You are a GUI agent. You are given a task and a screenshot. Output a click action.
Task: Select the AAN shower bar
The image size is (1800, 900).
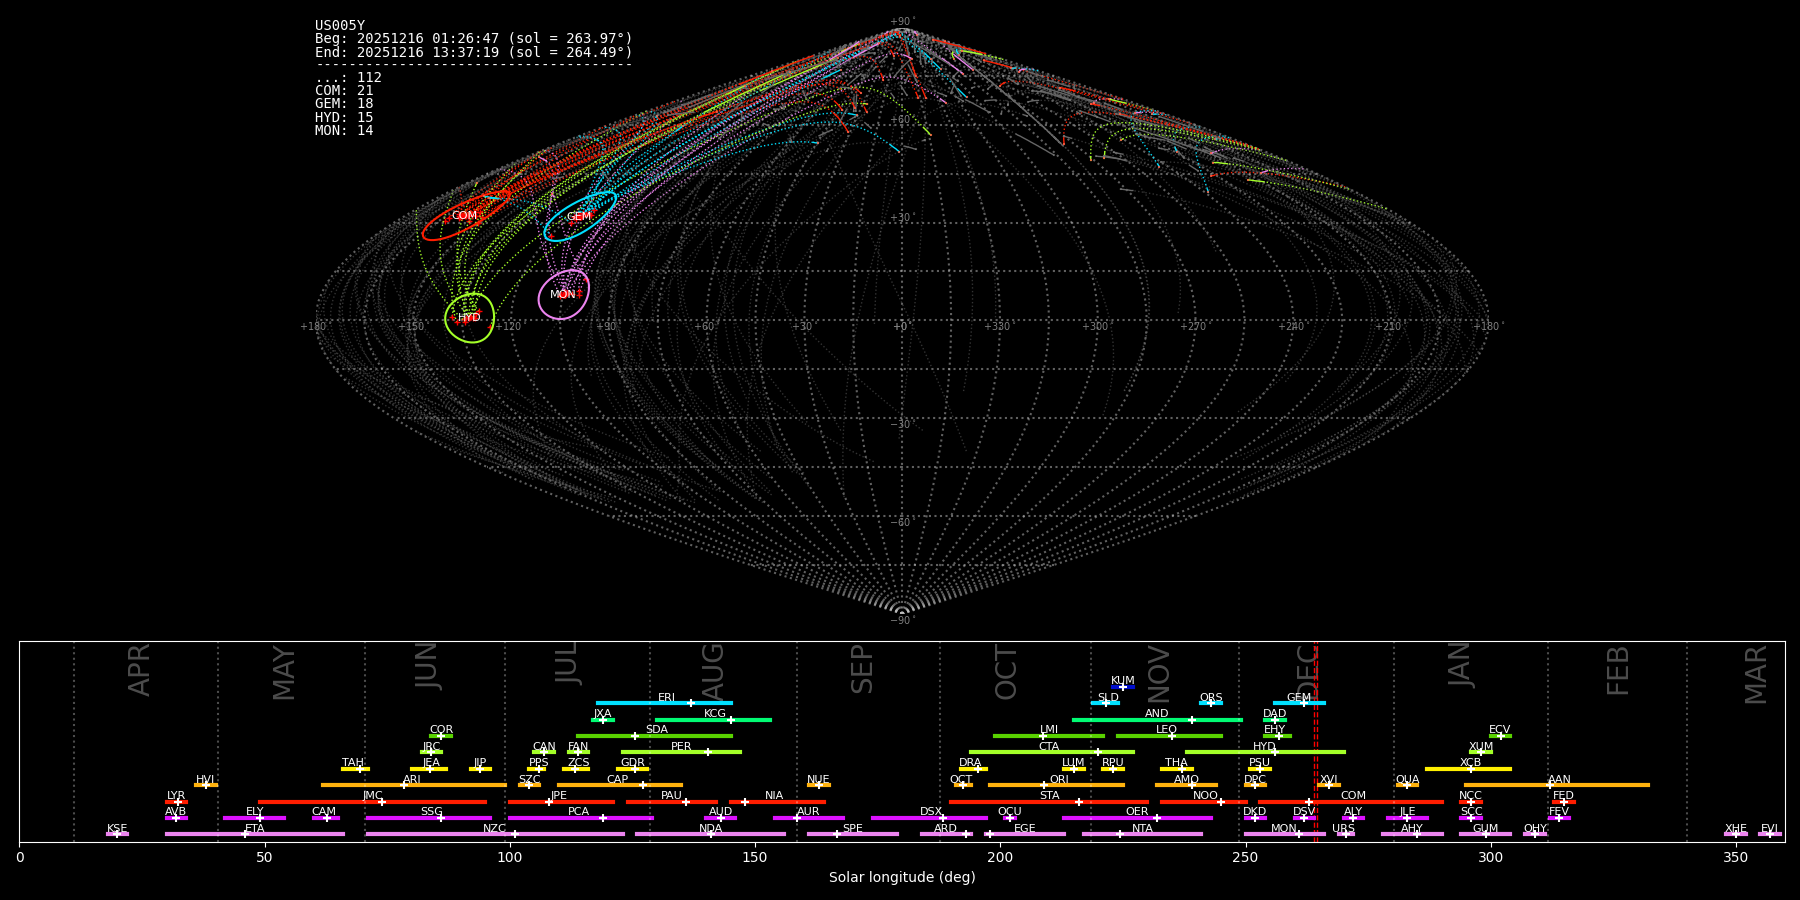[1557, 785]
